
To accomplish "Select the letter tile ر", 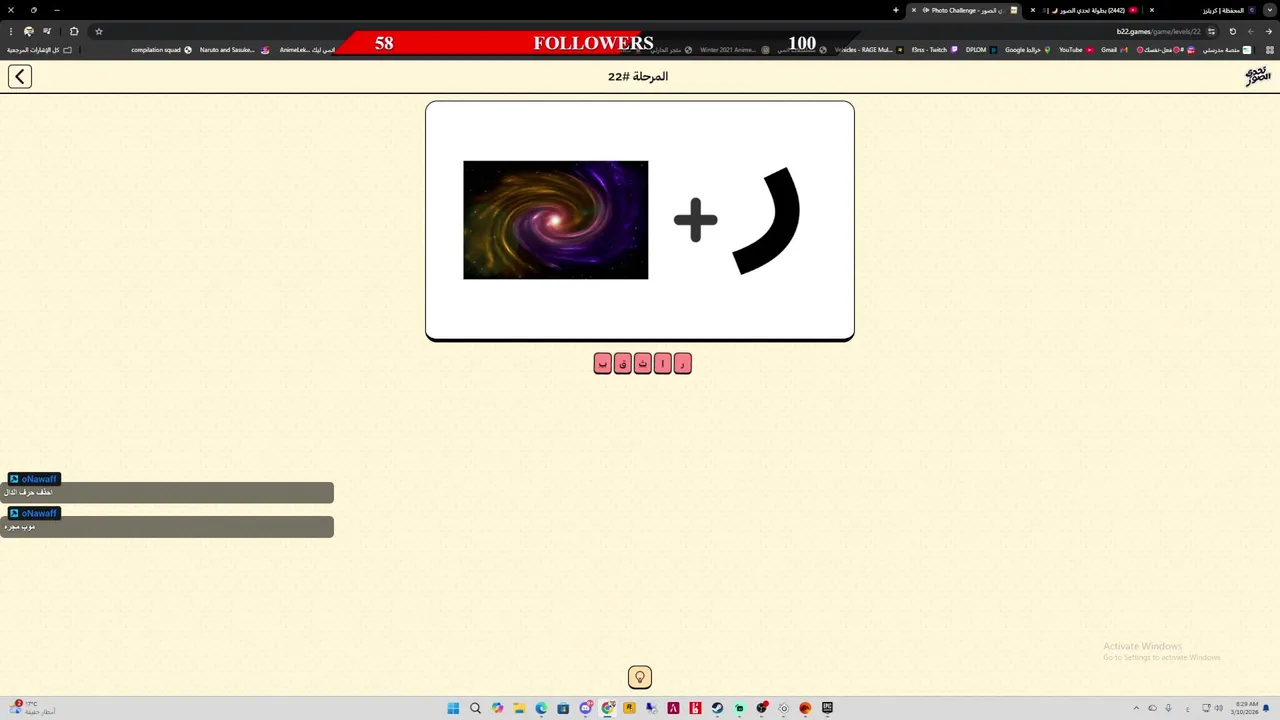I will (682, 364).
